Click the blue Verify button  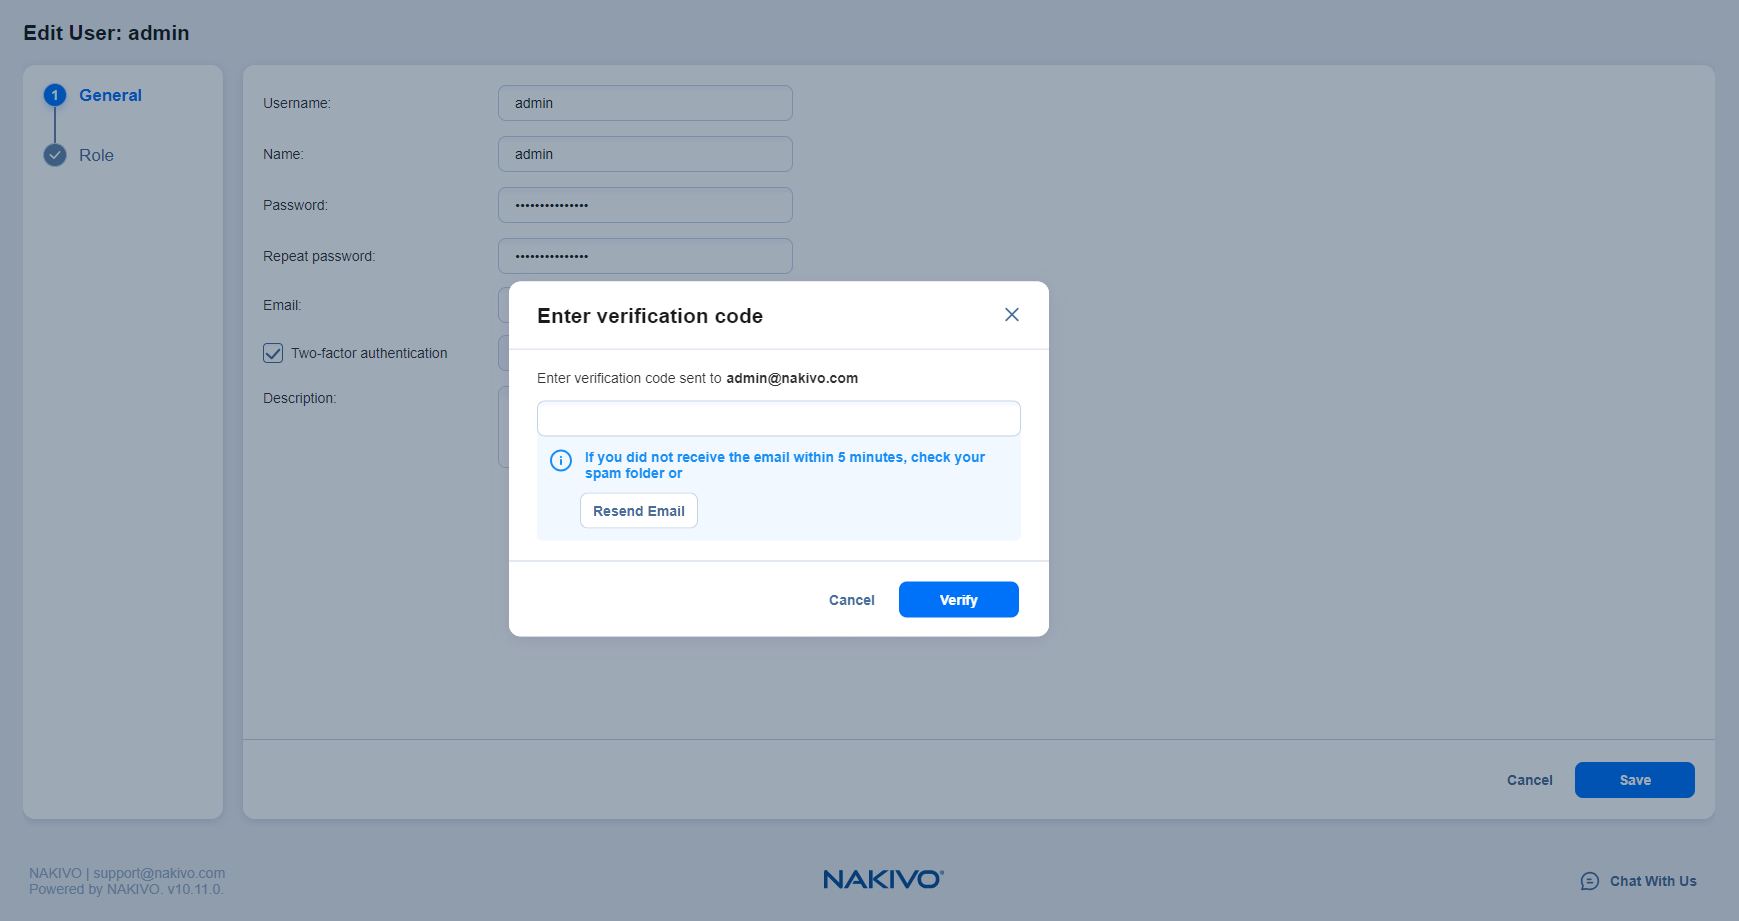[958, 600]
